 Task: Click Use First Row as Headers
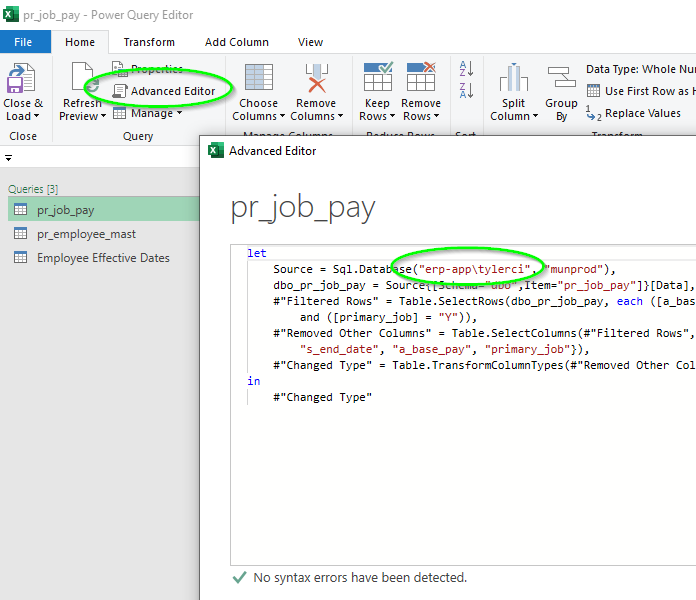641,91
